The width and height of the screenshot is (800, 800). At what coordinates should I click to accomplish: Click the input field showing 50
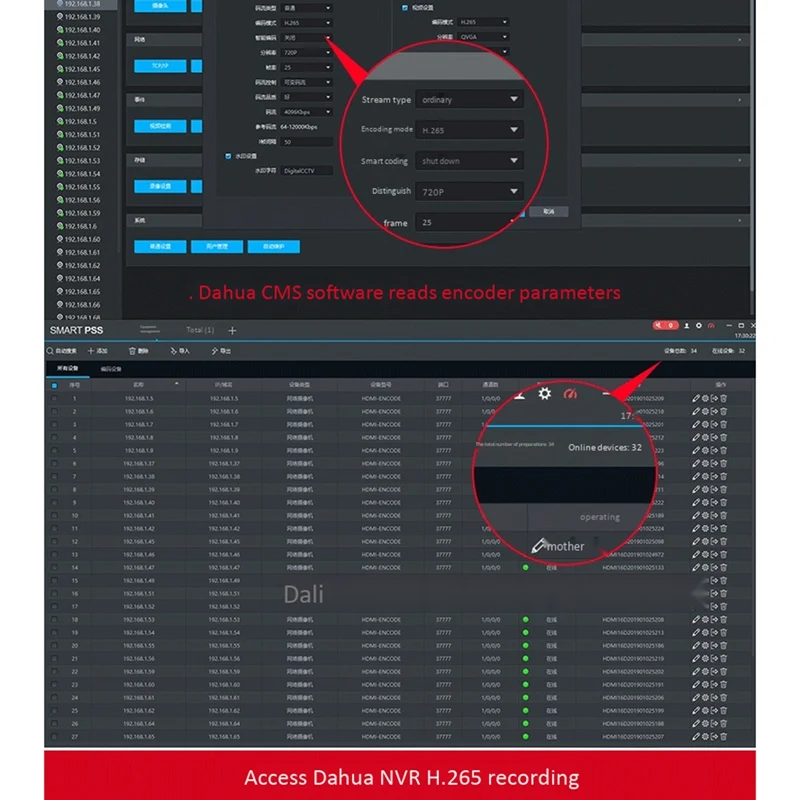307,141
